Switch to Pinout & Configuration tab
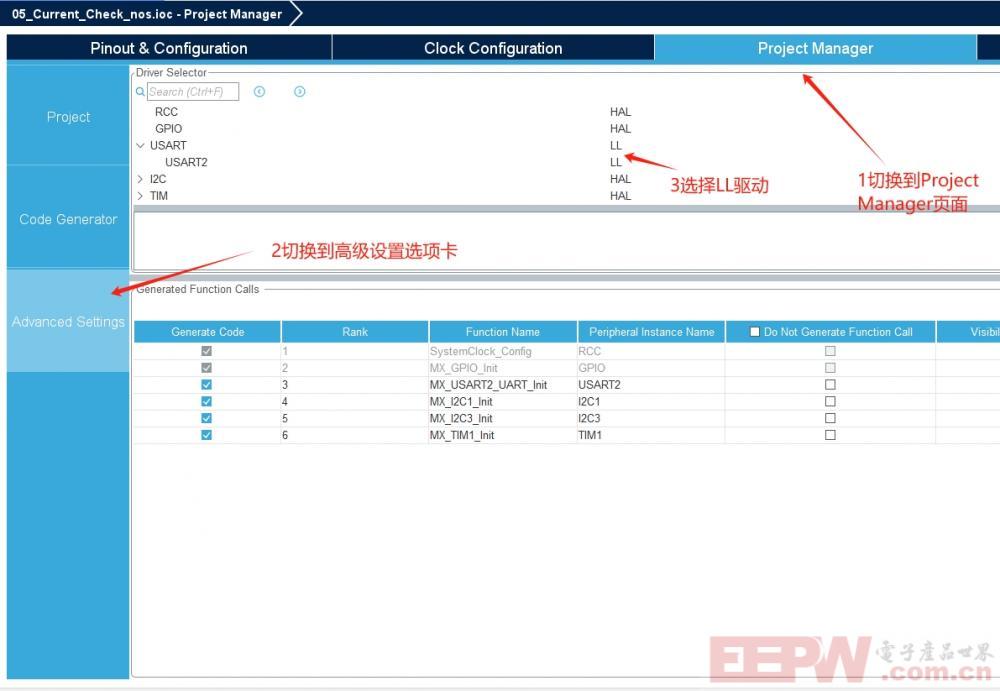The image size is (1000, 691). pyautogui.click(x=169, y=48)
